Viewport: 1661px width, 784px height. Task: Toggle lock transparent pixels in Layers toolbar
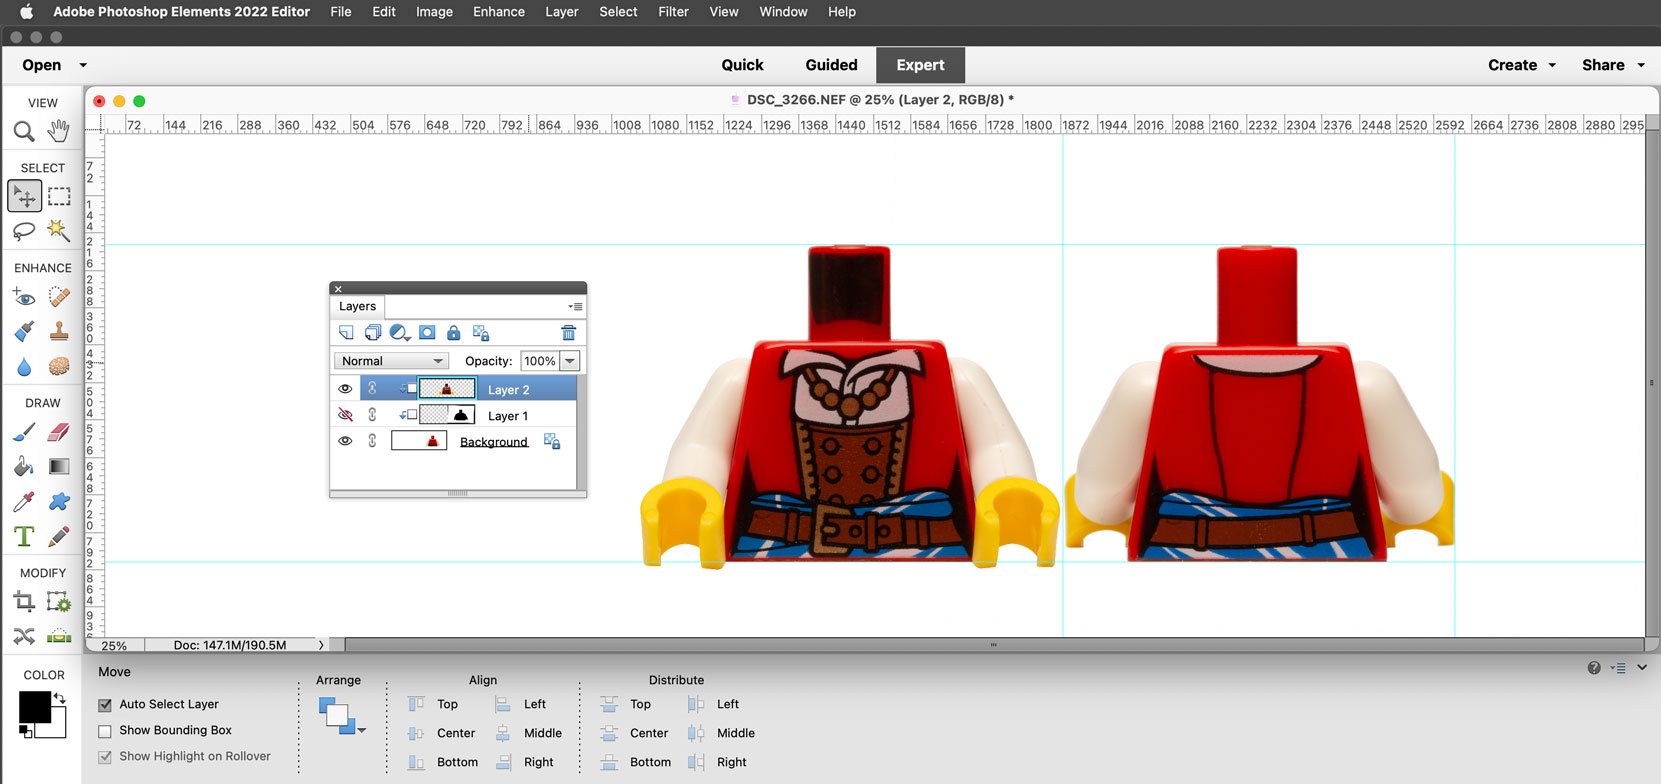[x=481, y=333]
